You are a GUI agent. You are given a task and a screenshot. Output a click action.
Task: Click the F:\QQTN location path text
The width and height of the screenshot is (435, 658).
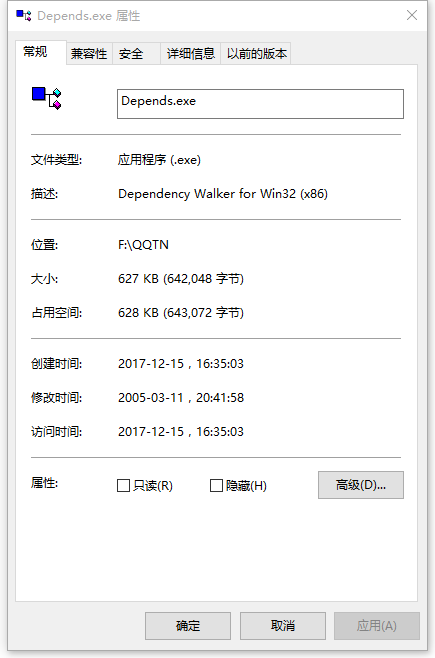[x=143, y=245]
